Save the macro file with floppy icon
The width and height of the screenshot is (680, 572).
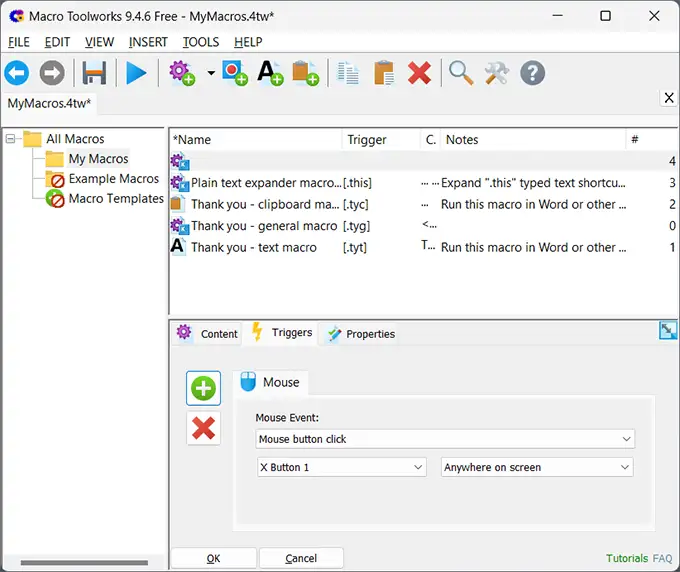click(x=94, y=73)
